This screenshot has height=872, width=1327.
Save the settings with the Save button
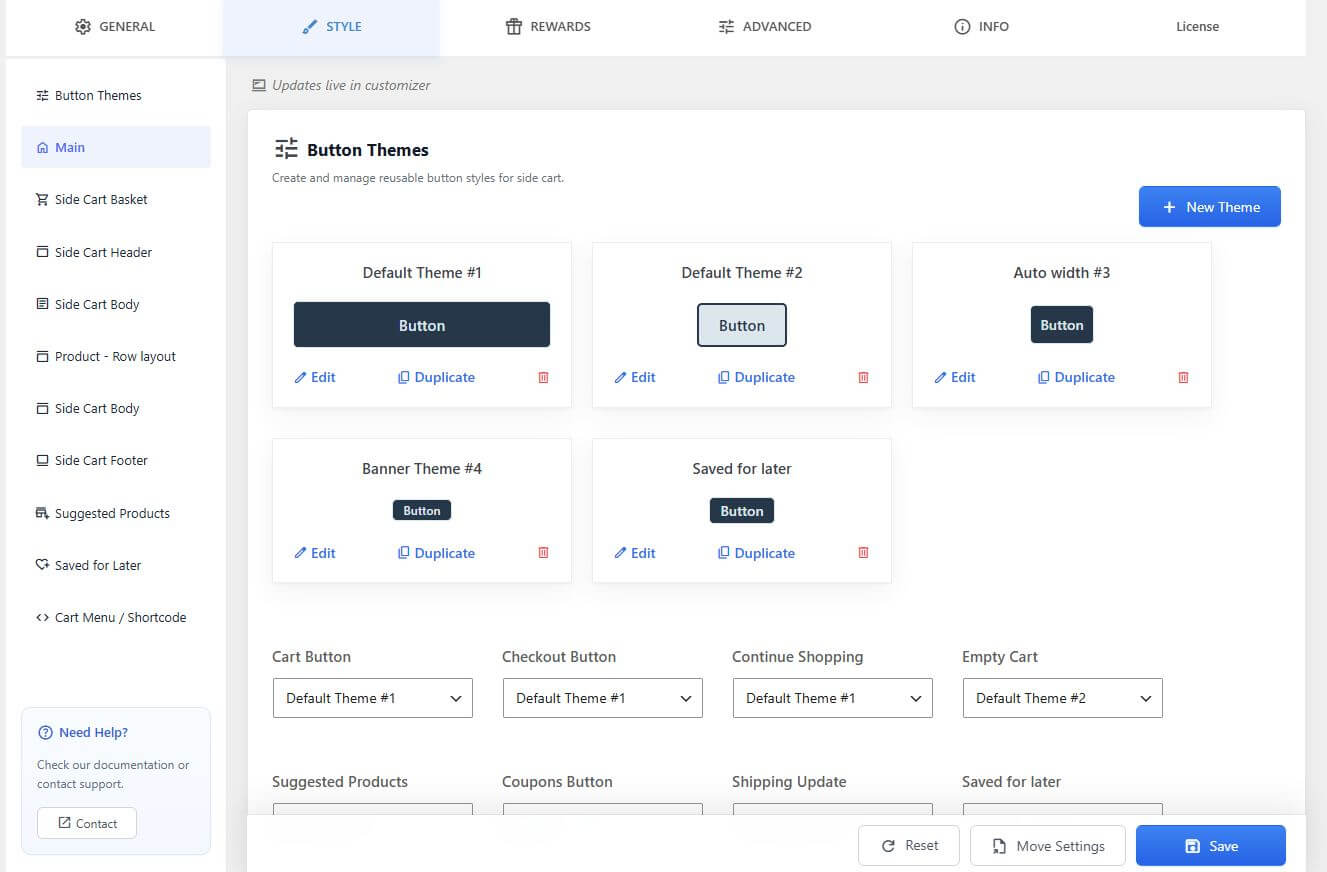(1211, 846)
